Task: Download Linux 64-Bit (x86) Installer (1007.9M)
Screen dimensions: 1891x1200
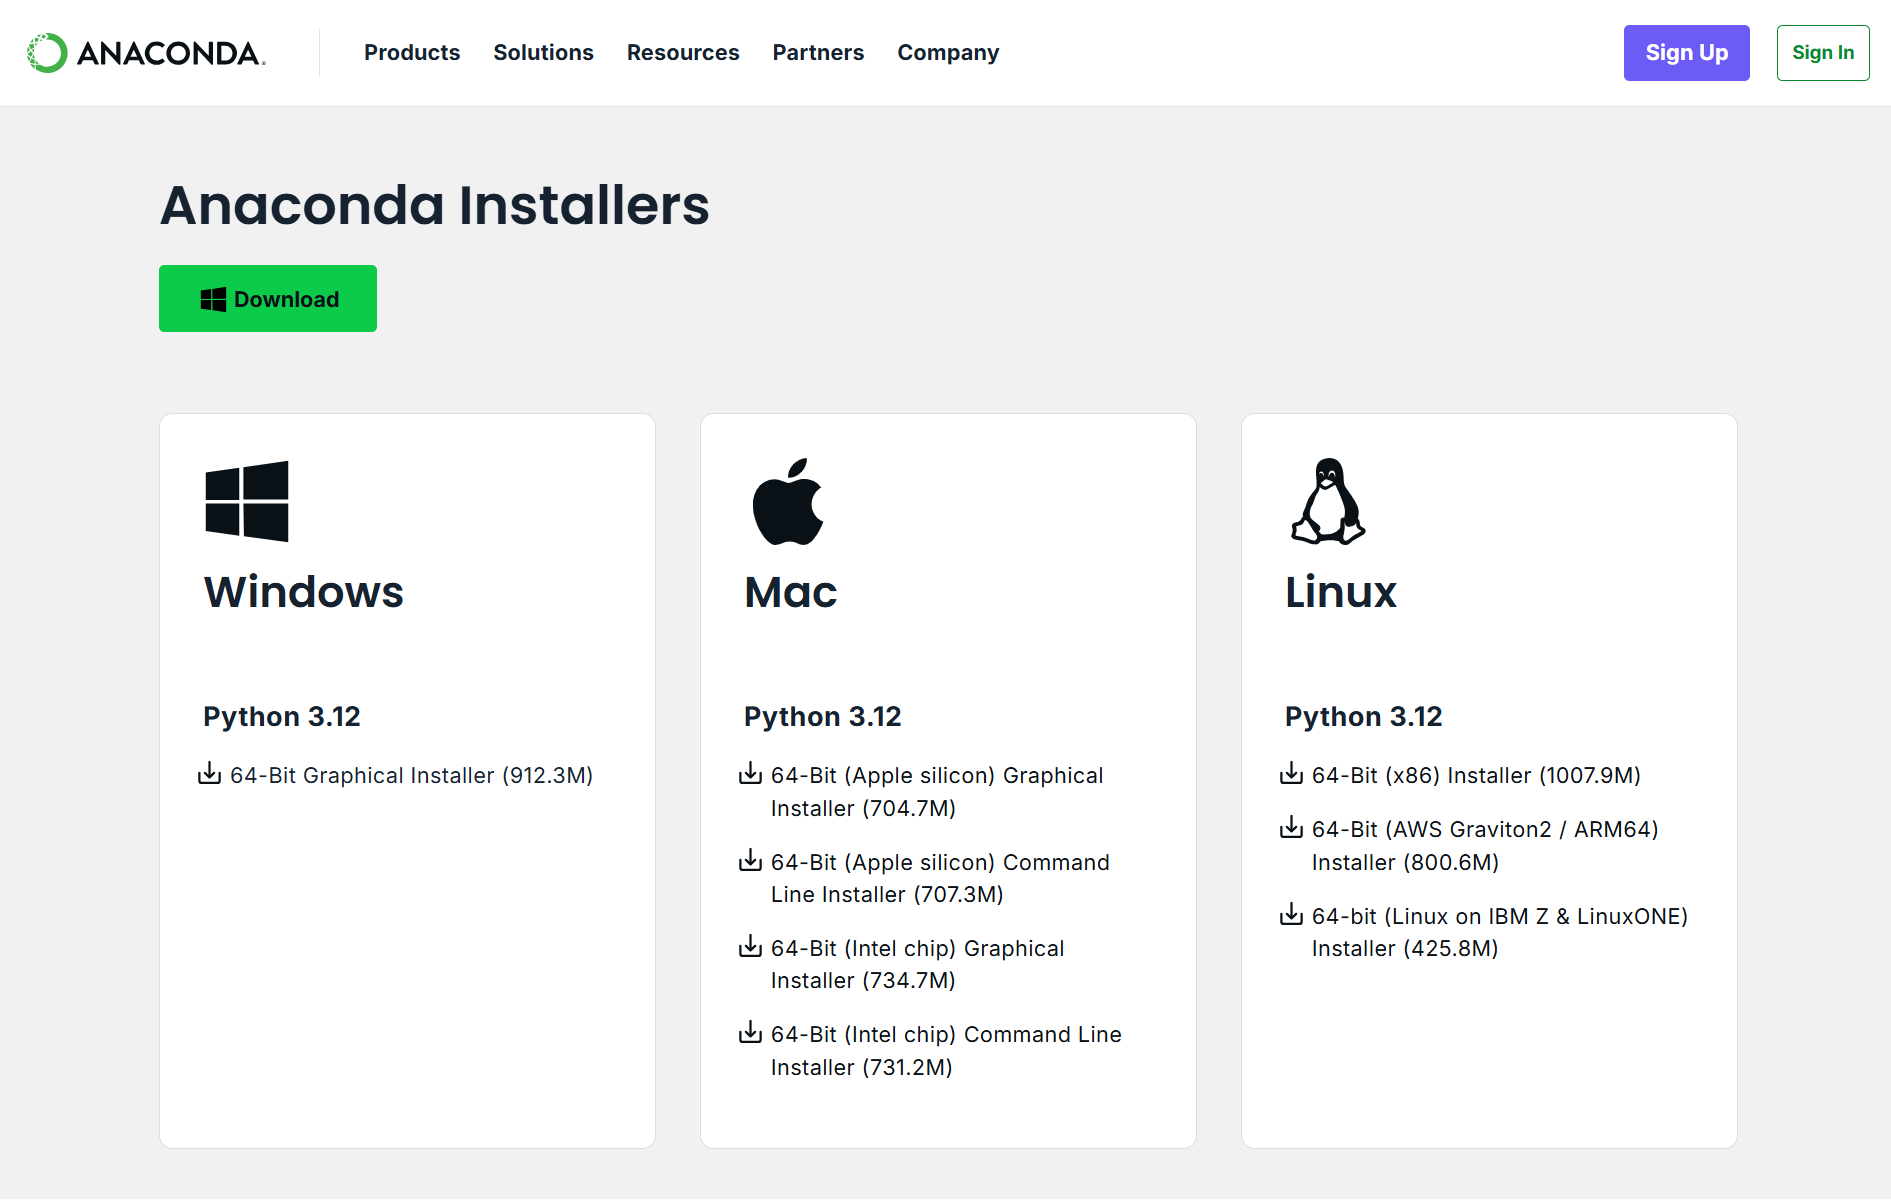Action: pos(1476,775)
